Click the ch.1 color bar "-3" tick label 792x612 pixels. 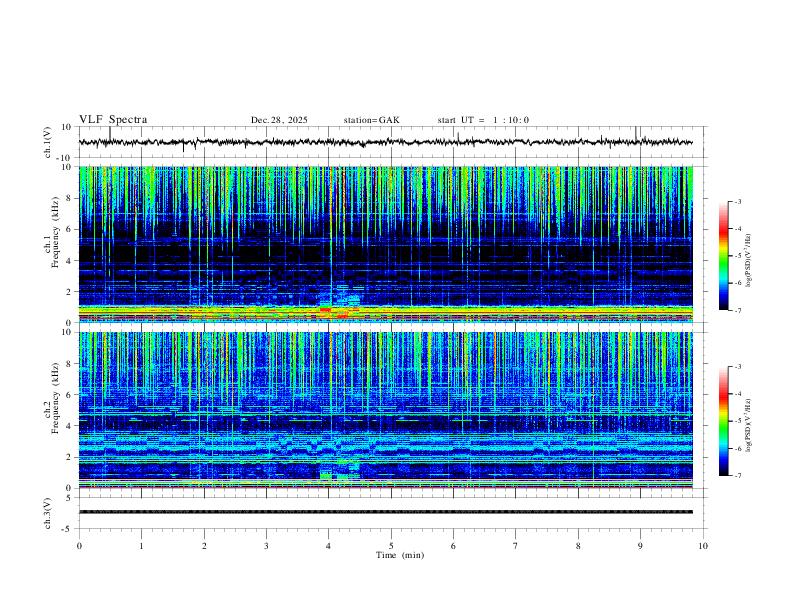tap(737, 201)
